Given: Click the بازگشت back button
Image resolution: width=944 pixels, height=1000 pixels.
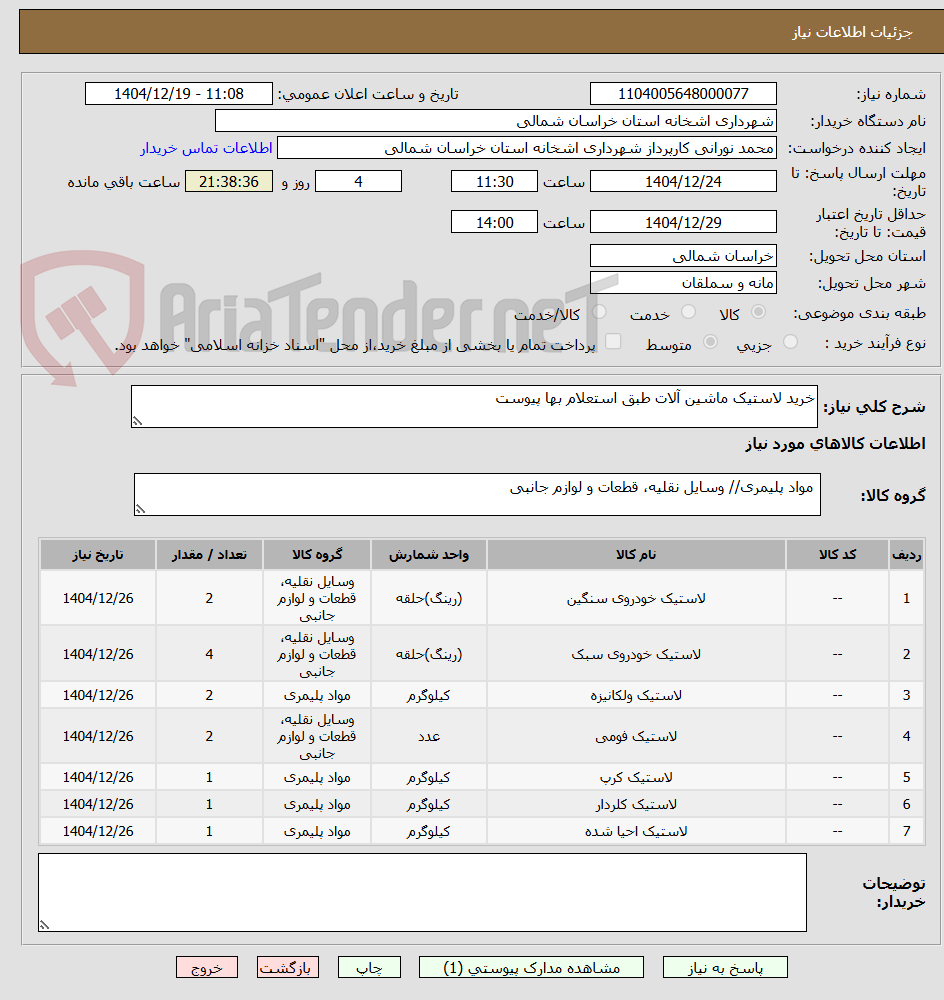Looking at the screenshot, I should click(x=288, y=967).
